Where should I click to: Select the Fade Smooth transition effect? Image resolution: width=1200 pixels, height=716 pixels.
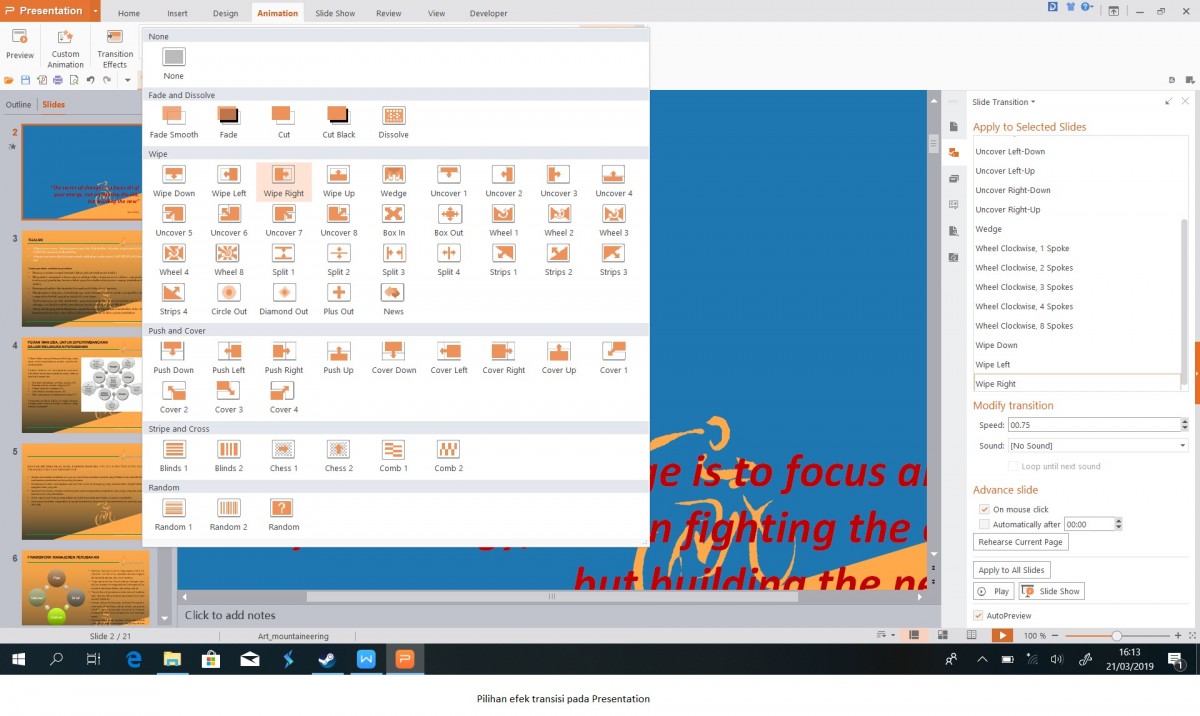coord(173,116)
